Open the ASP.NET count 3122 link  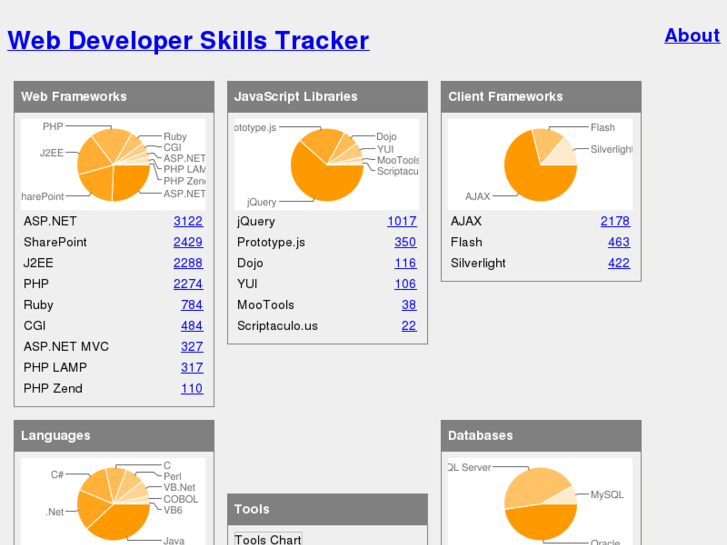coord(188,221)
